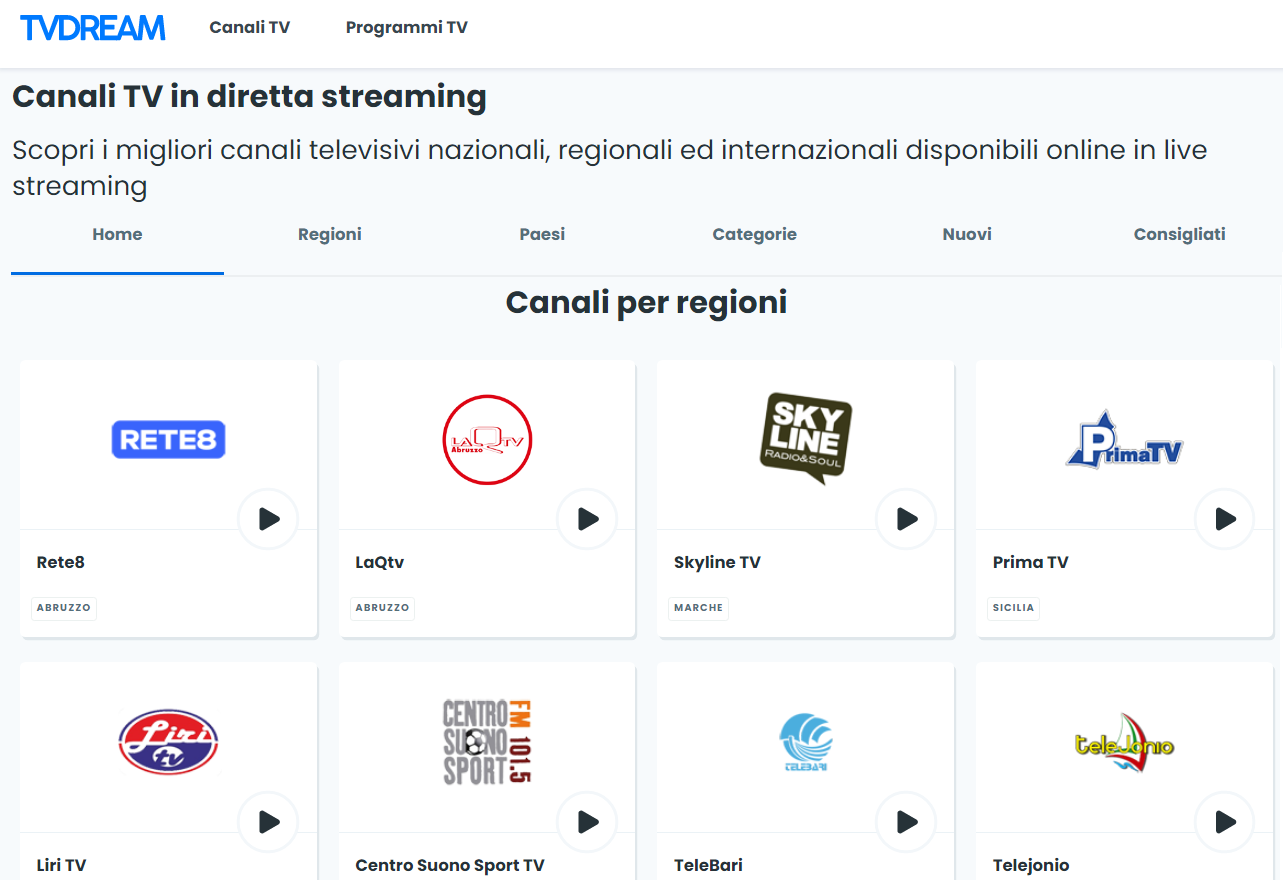
Task: Open the Consigliati tab
Action: 1179,234
